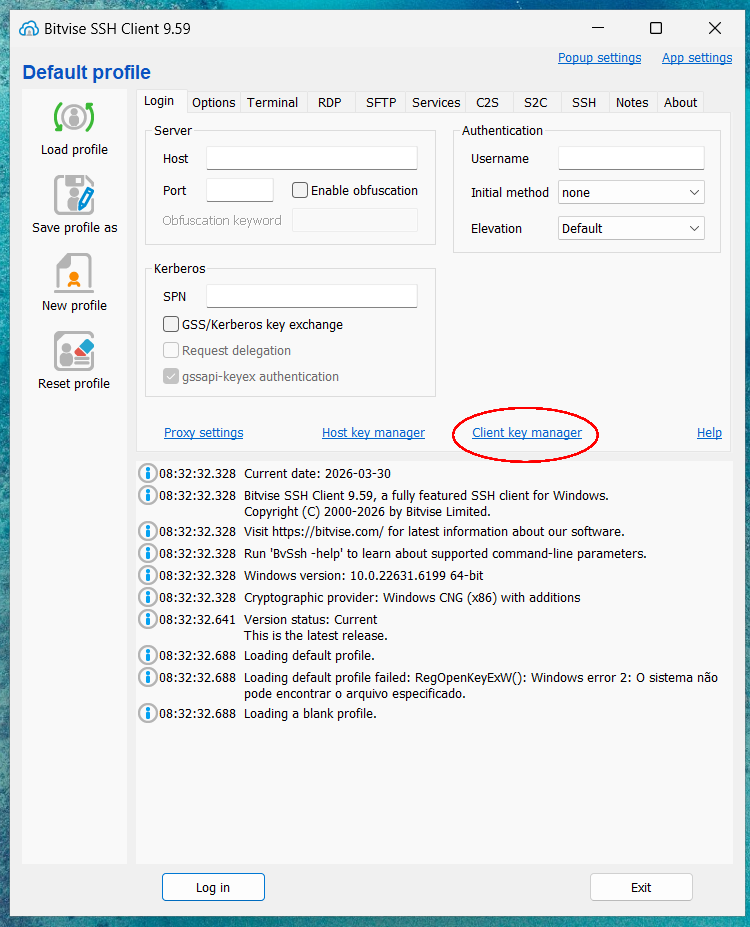Viewport: 750px width, 927px height.
Task: Click the Help link
Action: [x=709, y=433]
